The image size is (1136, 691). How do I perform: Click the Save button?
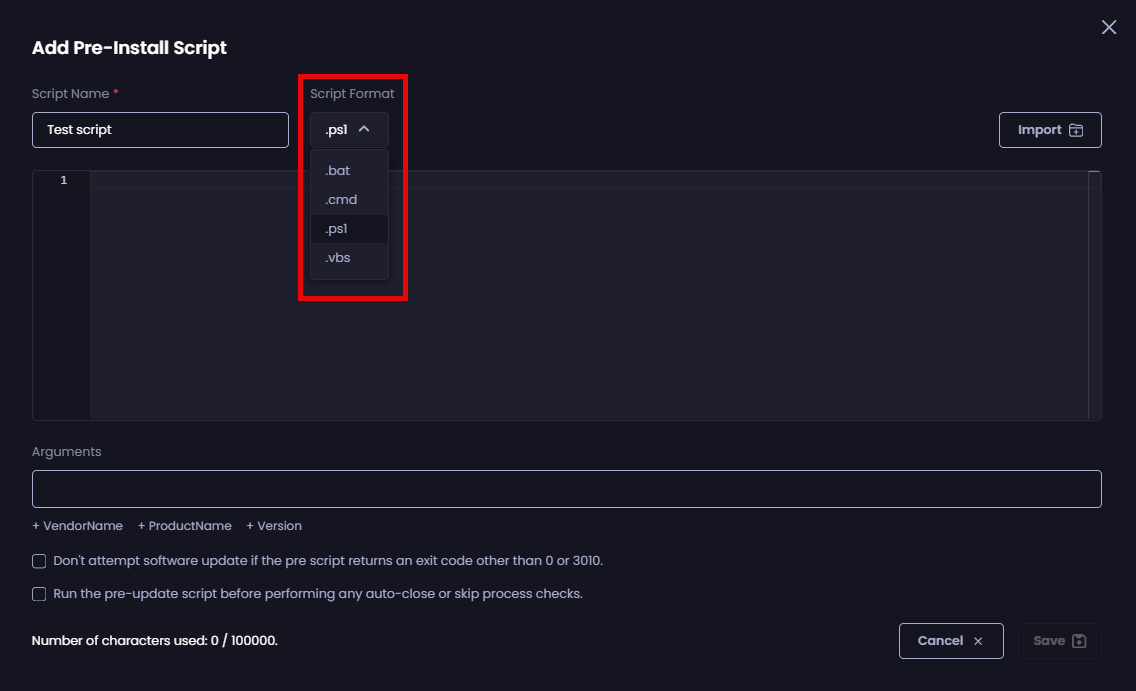click(1060, 641)
